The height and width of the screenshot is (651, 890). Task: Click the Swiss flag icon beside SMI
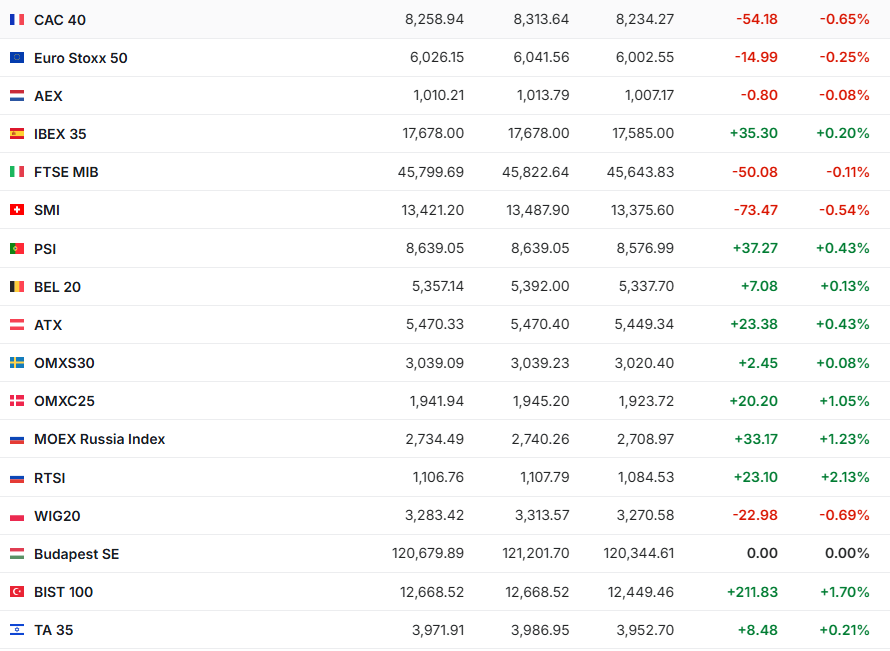point(17,210)
